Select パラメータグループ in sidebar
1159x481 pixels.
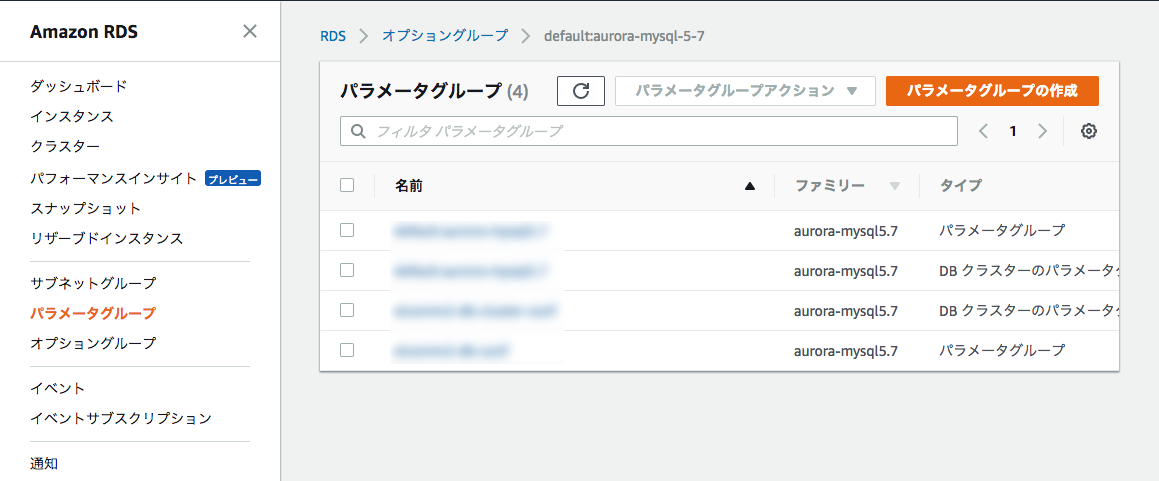click(93, 313)
